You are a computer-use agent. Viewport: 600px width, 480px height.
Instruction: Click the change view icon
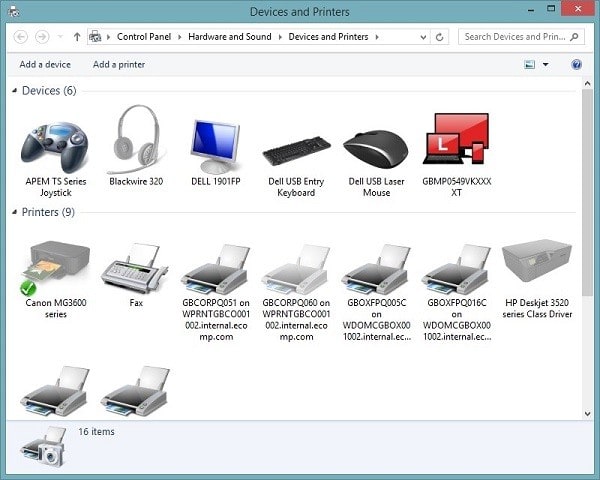click(530, 64)
